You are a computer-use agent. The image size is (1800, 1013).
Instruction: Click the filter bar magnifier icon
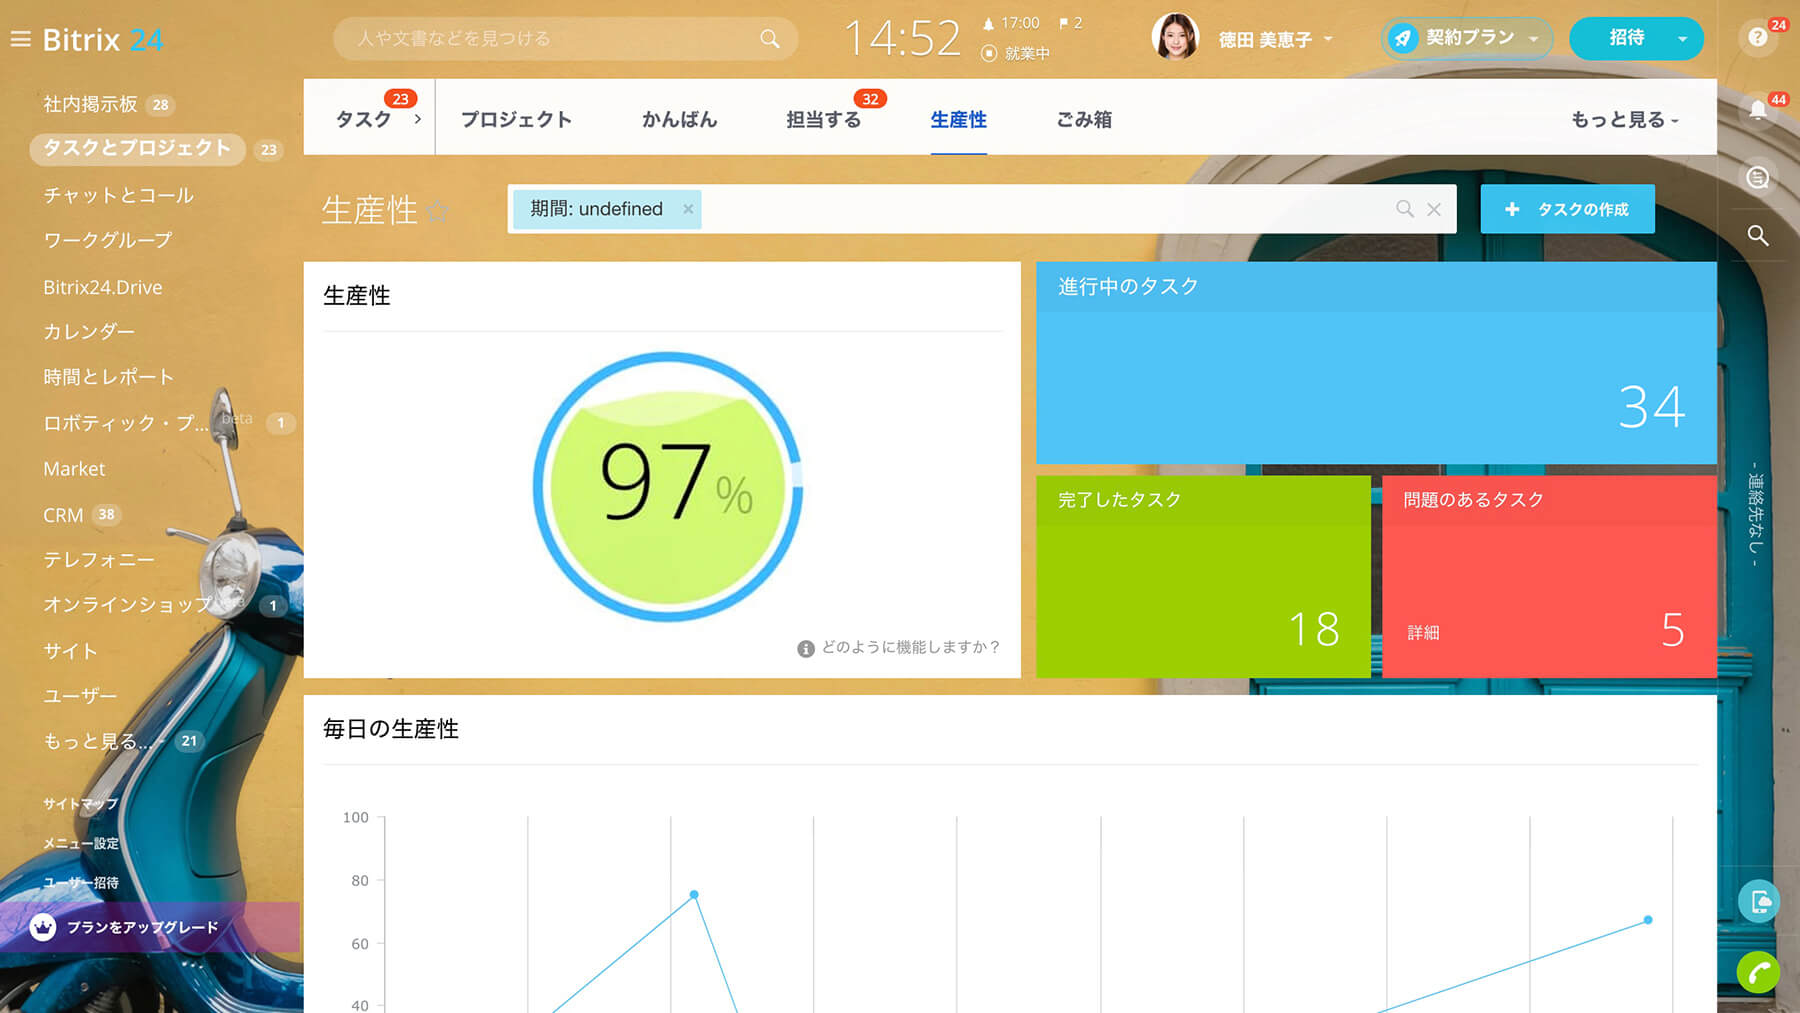(x=1405, y=209)
